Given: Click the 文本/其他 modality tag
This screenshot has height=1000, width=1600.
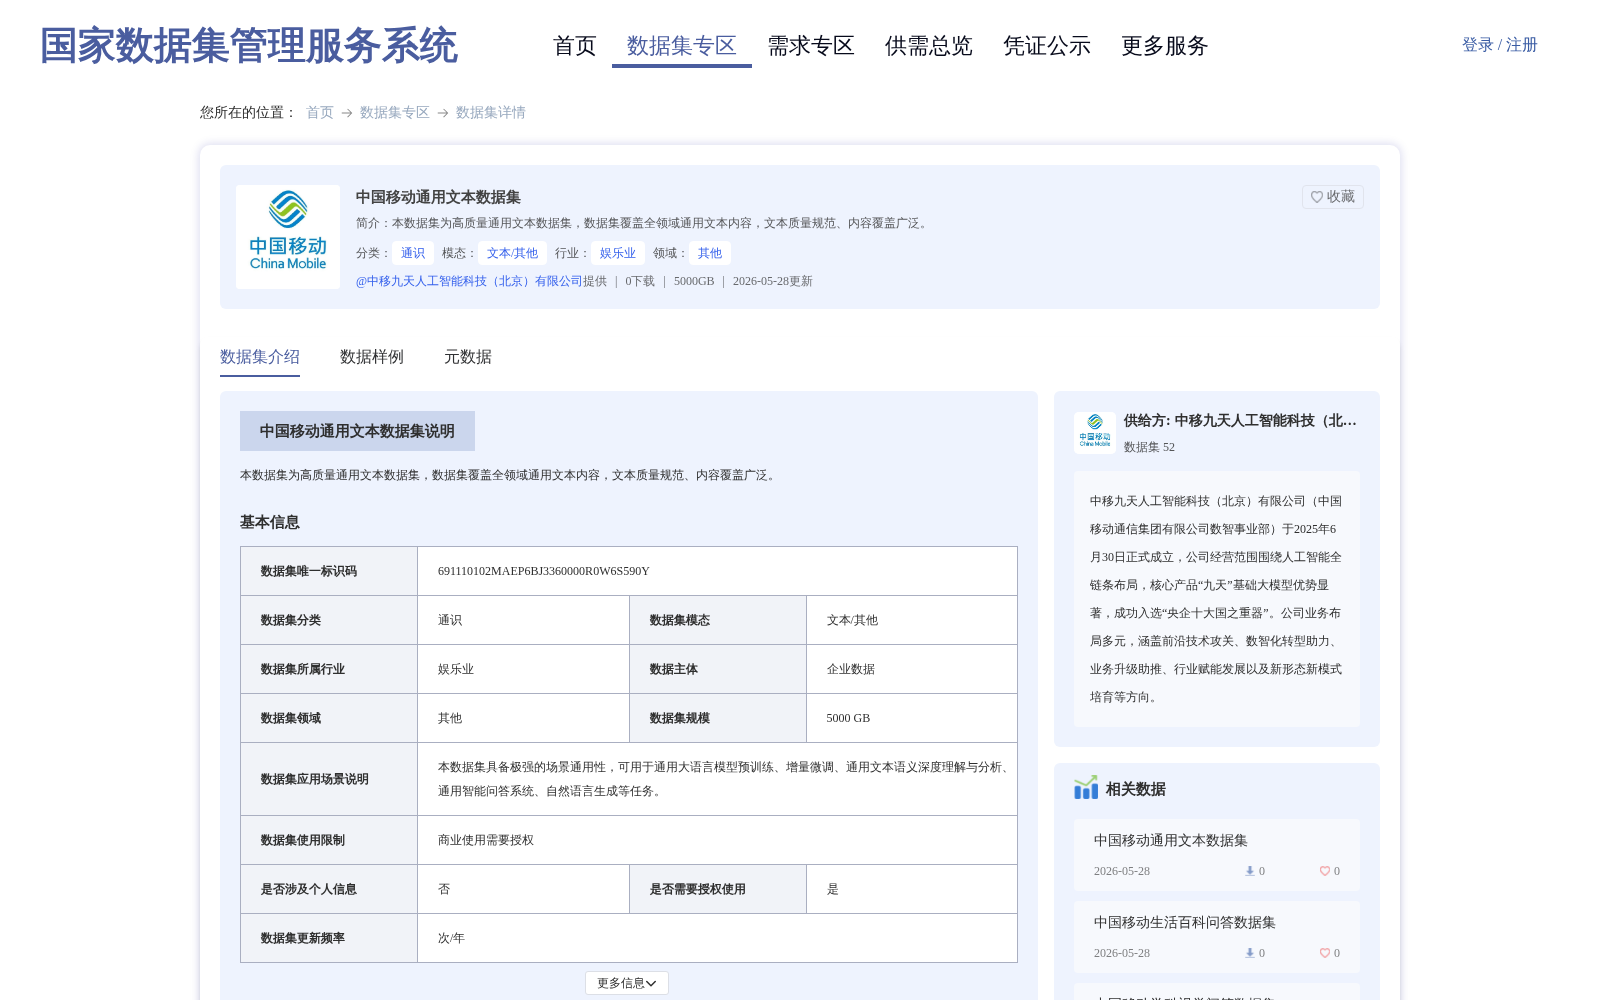Looking at the screenshot, I should click(x=512, y=253).
